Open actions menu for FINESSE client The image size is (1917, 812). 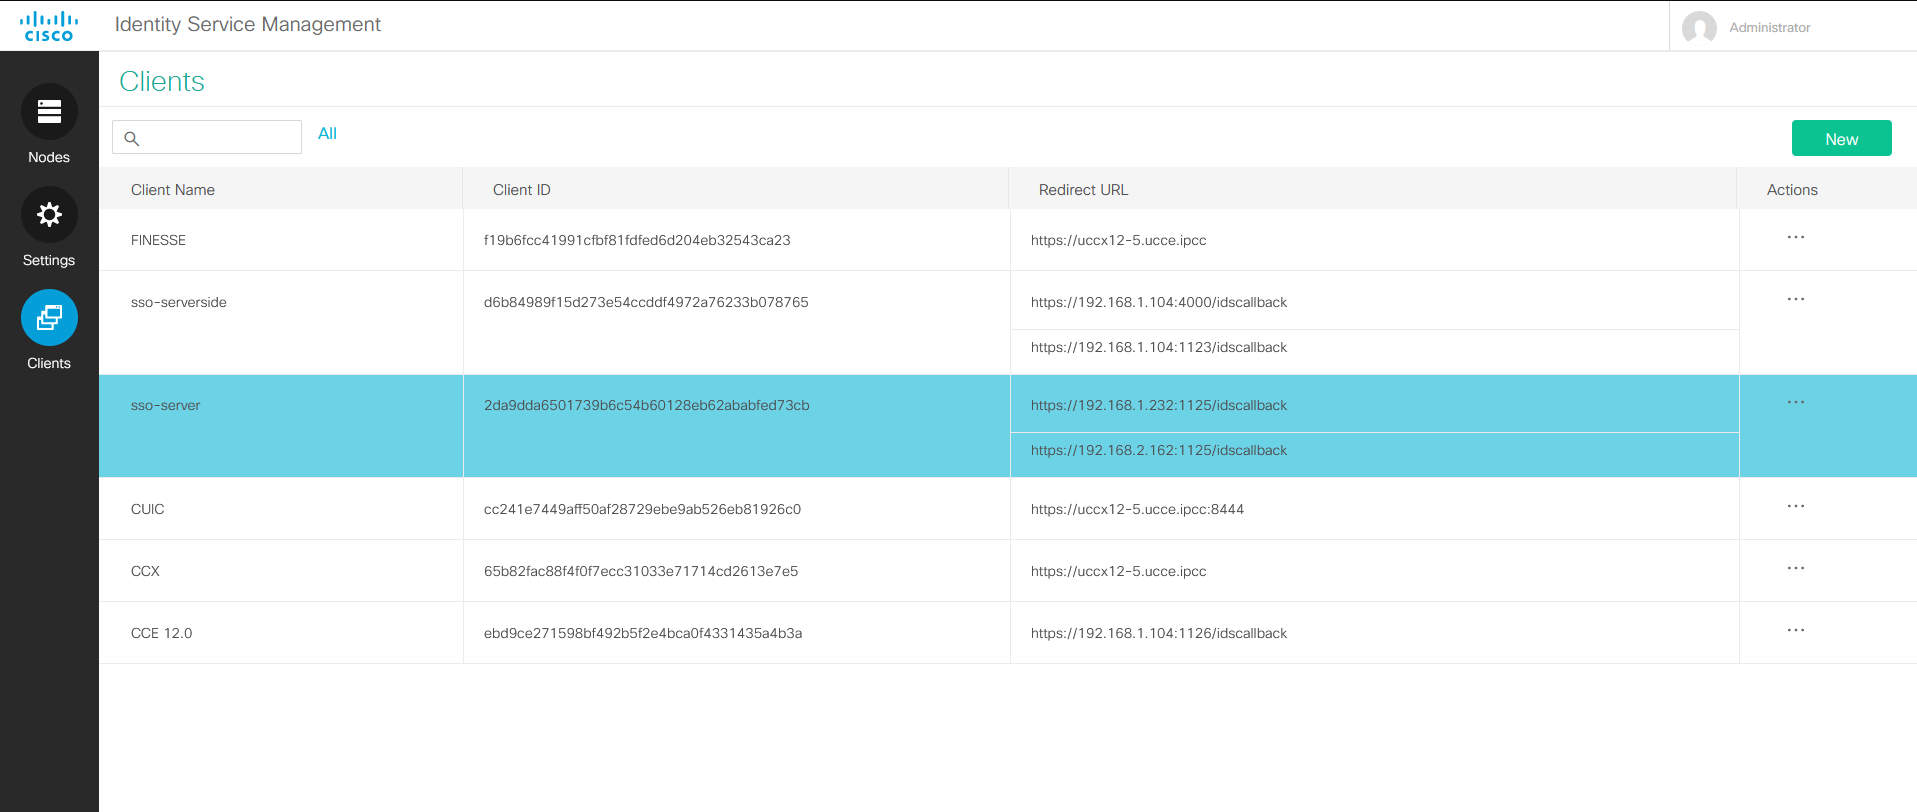[1795, 238]
